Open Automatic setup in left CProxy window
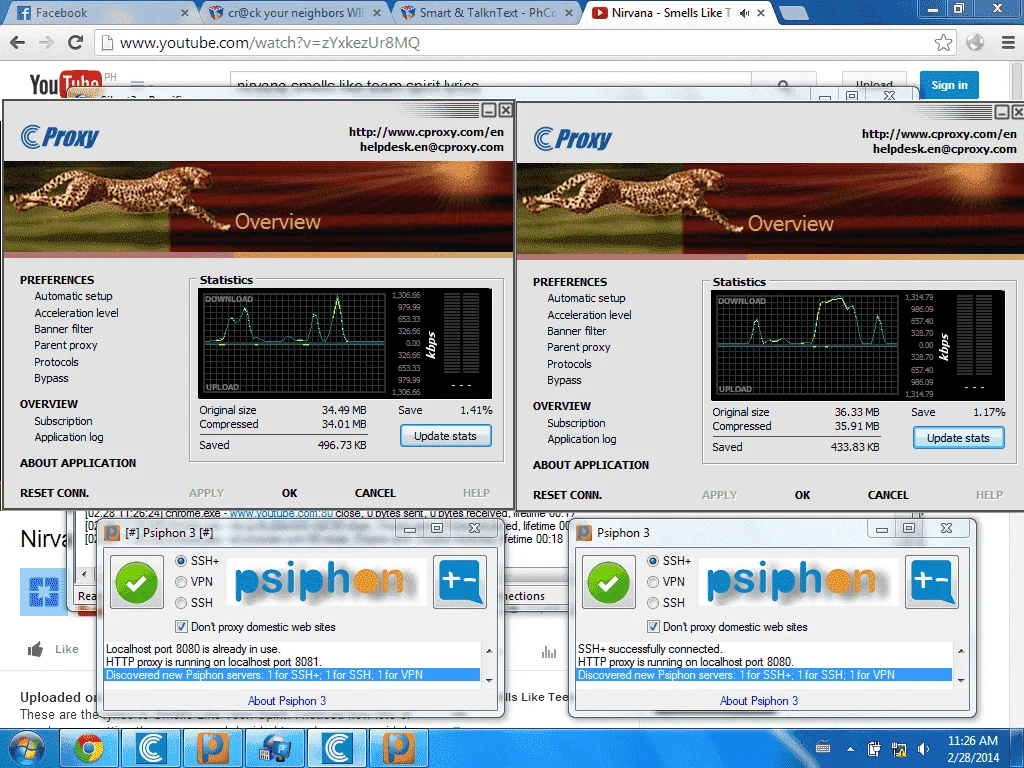The height and width of the screenshot is (768, 1024). (x=73, y=296)
